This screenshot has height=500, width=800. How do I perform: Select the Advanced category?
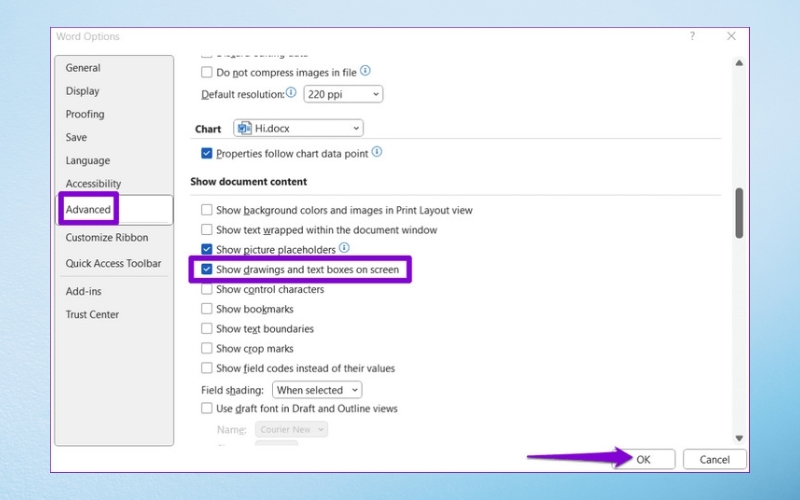point(88,209)
